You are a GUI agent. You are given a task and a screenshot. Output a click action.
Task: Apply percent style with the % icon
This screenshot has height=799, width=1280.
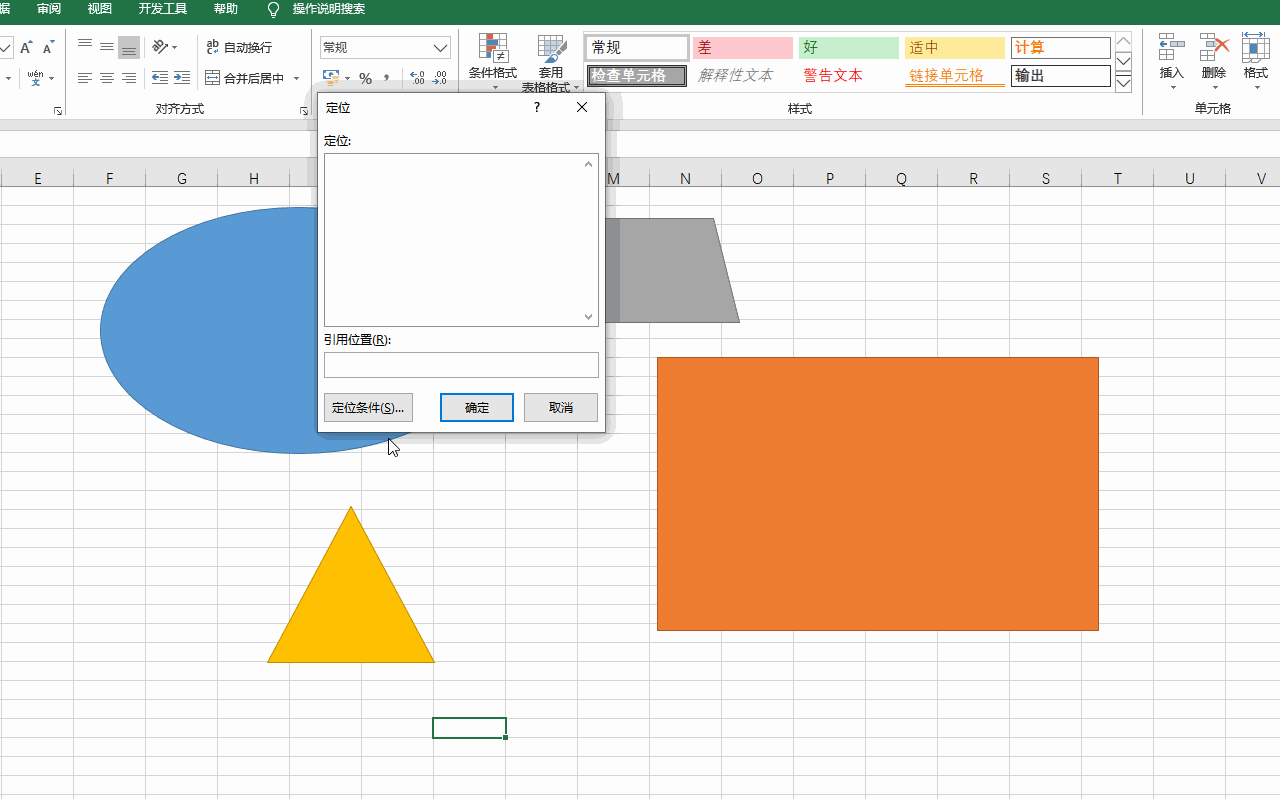365,78
